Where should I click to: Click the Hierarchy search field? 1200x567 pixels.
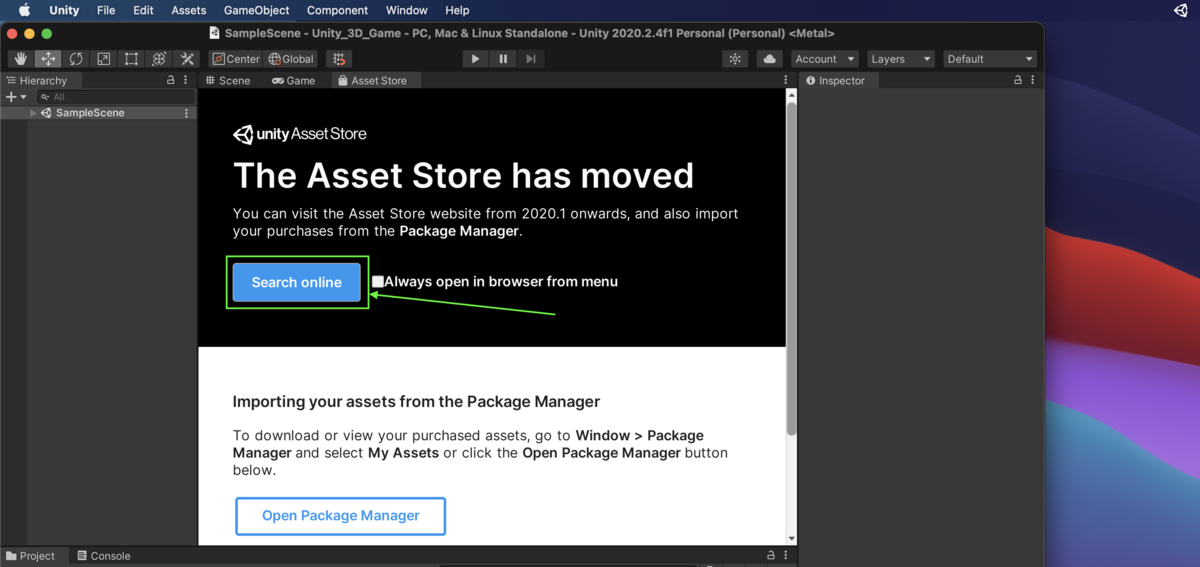(x=115, y=97)
